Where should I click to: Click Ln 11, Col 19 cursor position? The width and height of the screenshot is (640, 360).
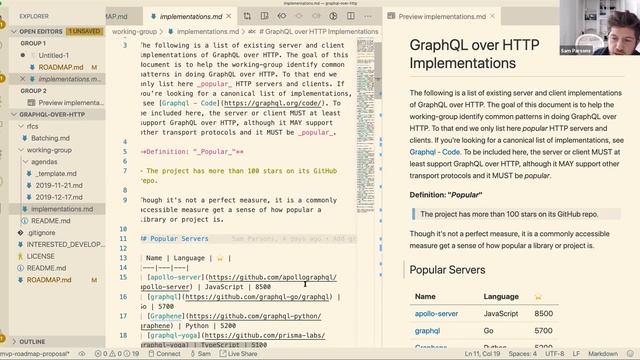pos(482,354)
